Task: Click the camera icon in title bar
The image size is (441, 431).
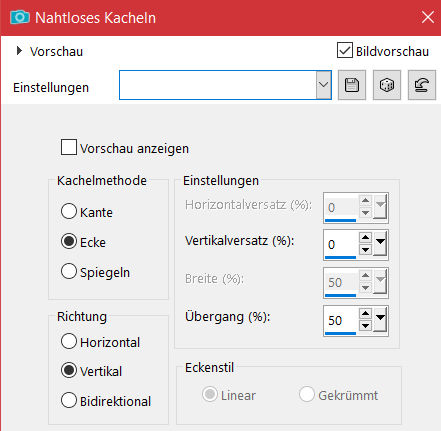Action: pos(20,17)
